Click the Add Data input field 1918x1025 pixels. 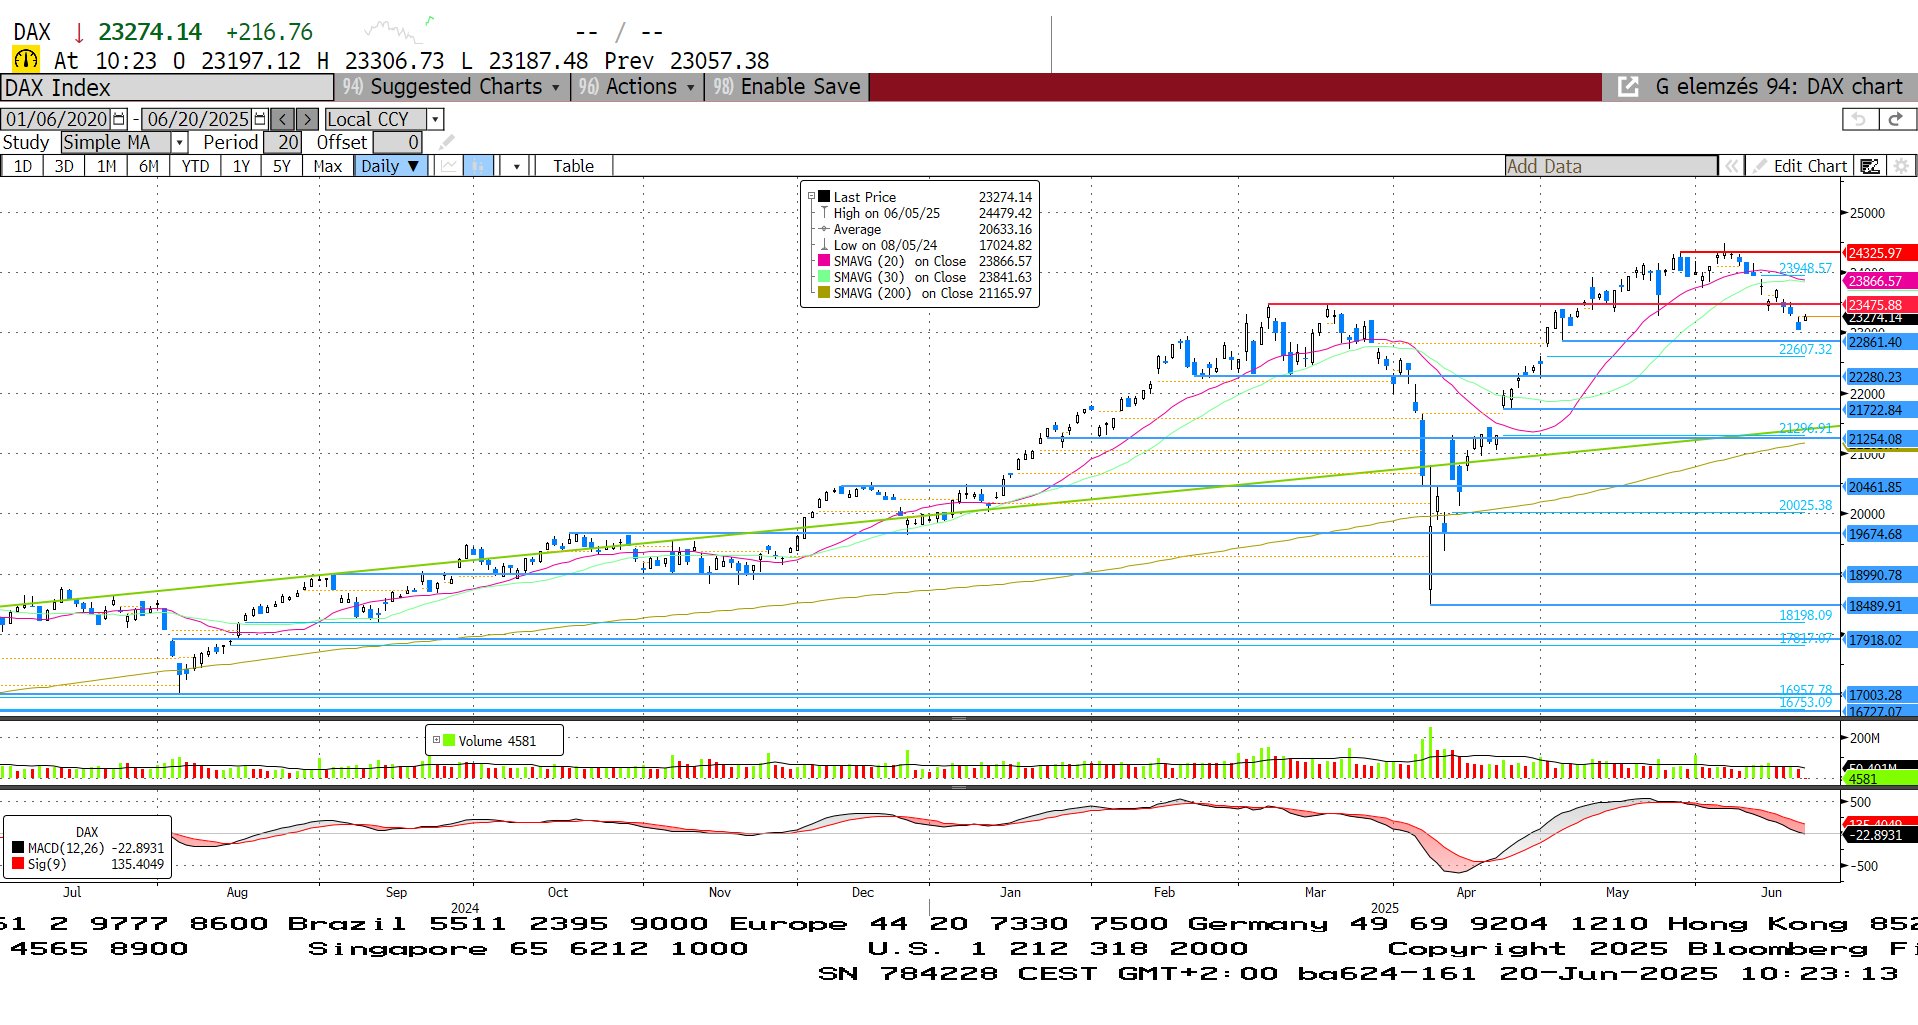tap(1611, 166)
